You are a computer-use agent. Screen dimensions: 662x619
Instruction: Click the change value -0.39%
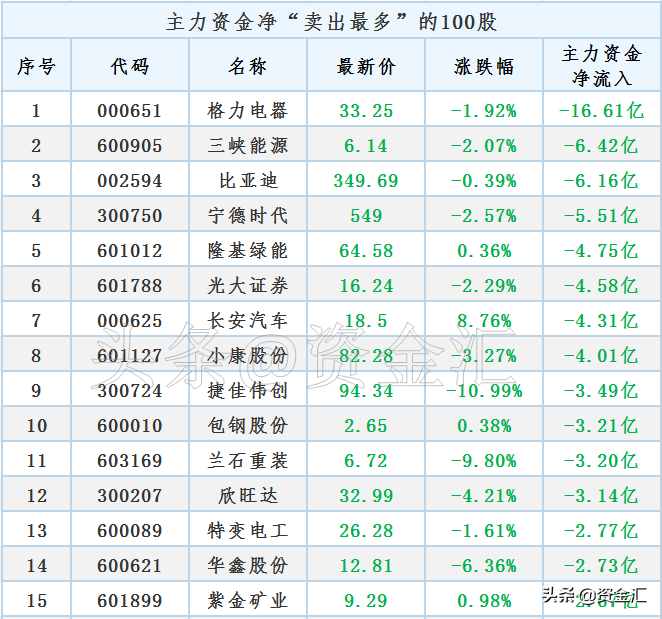[484, 181]
